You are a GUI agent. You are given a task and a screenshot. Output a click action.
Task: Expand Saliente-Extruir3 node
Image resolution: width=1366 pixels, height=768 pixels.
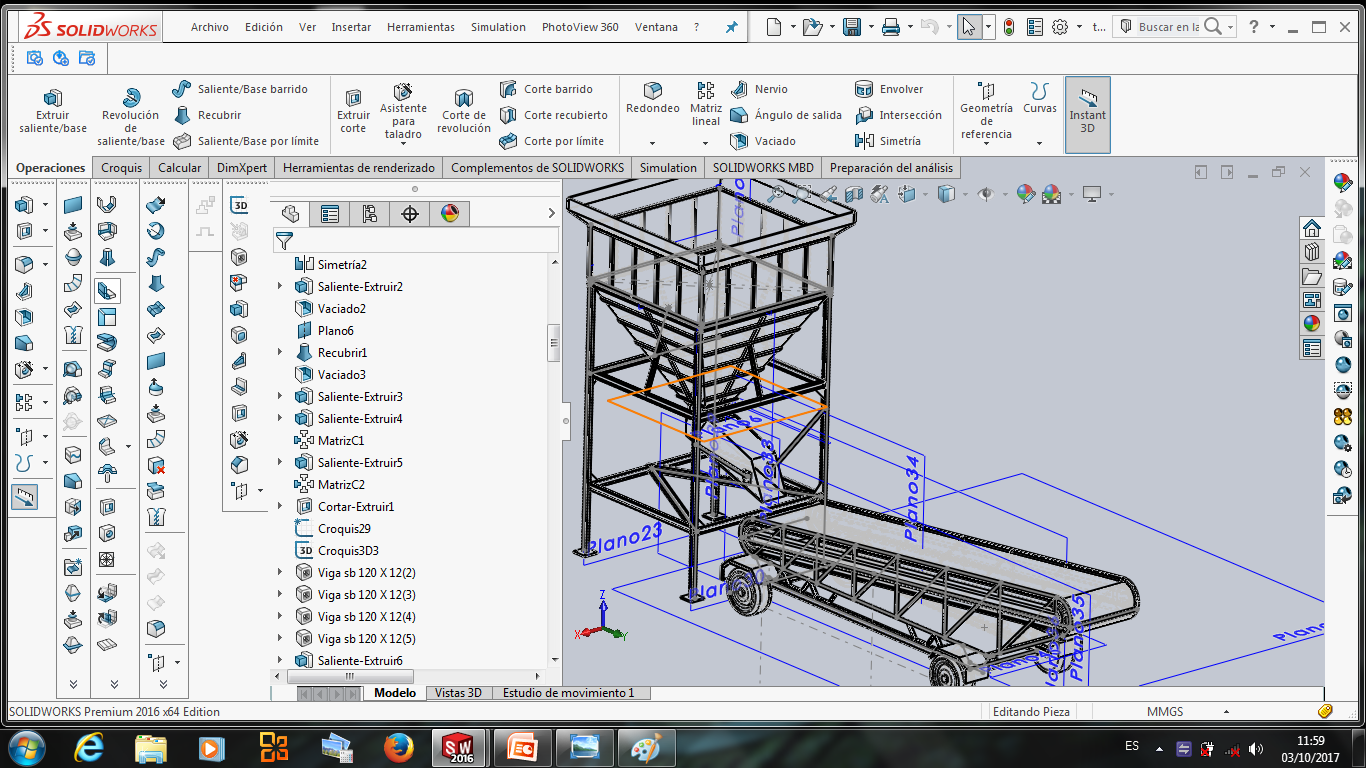pos(280,396)
